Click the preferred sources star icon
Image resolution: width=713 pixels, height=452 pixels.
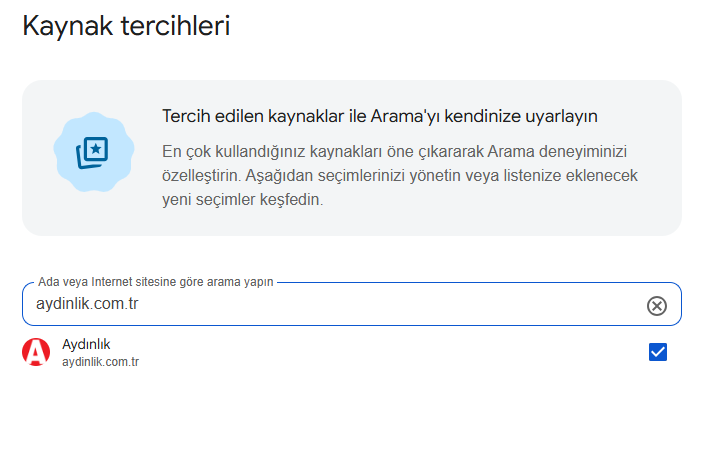(x=93, y=152)
